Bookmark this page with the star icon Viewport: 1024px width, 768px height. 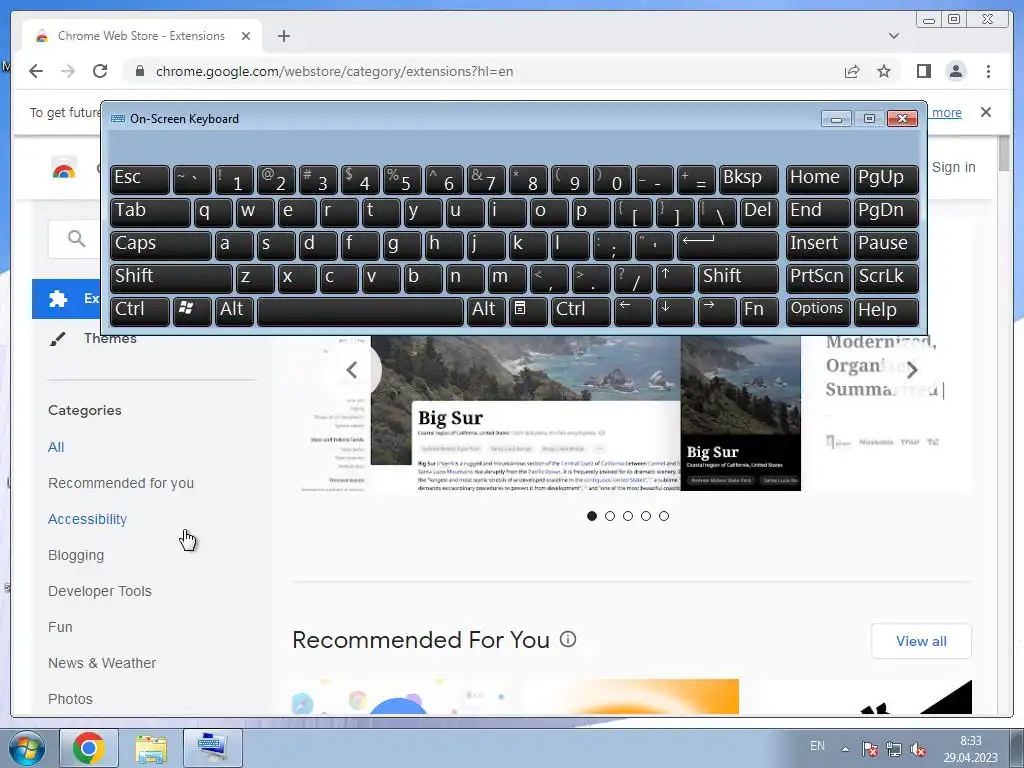(x=884, y=71)
